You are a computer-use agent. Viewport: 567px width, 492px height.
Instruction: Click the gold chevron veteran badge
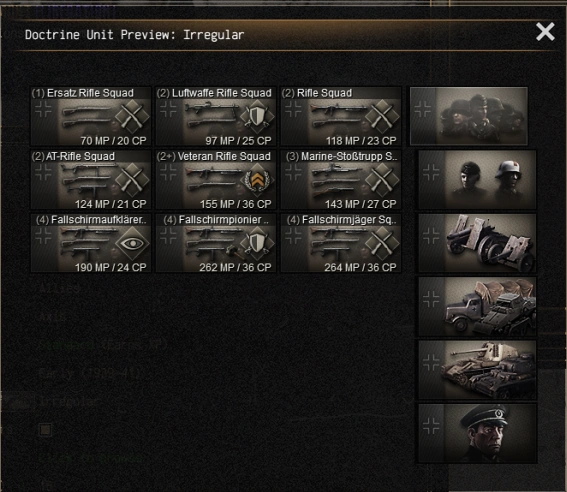tap(257, 180)
